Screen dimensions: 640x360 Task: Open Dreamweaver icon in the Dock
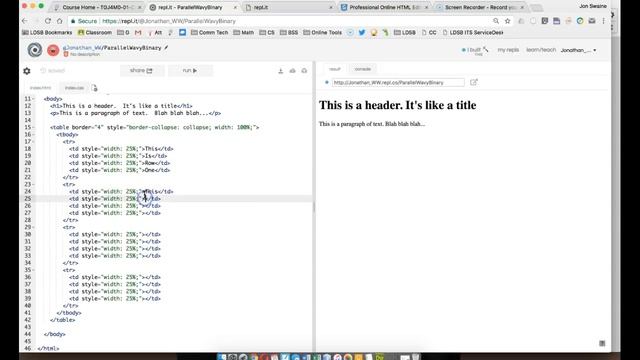pyautogui.click(x=380, y=357)
